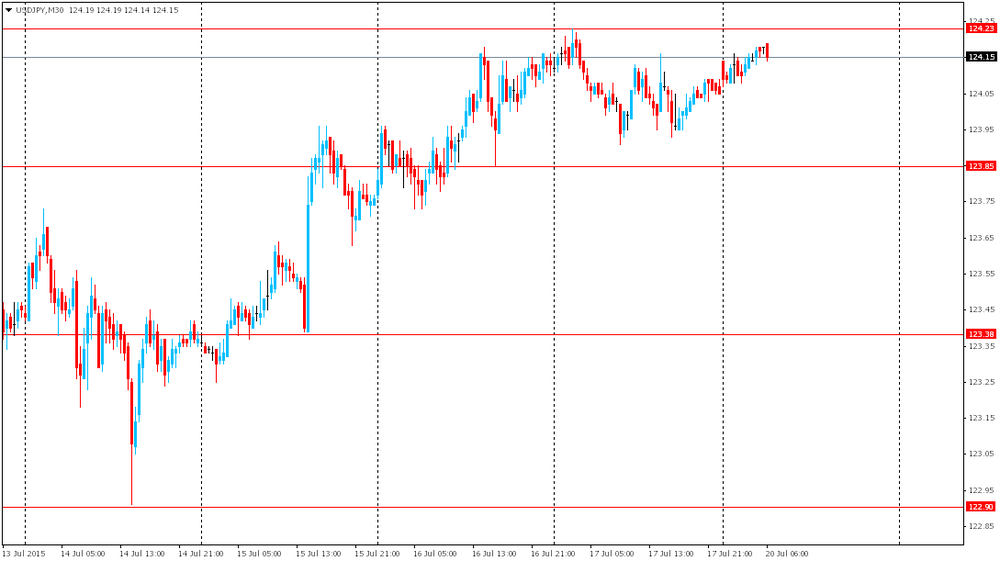Select the red 124.23 price level label
The image size is (1000, 561).
pyautogui.click(x=981, y=29)
